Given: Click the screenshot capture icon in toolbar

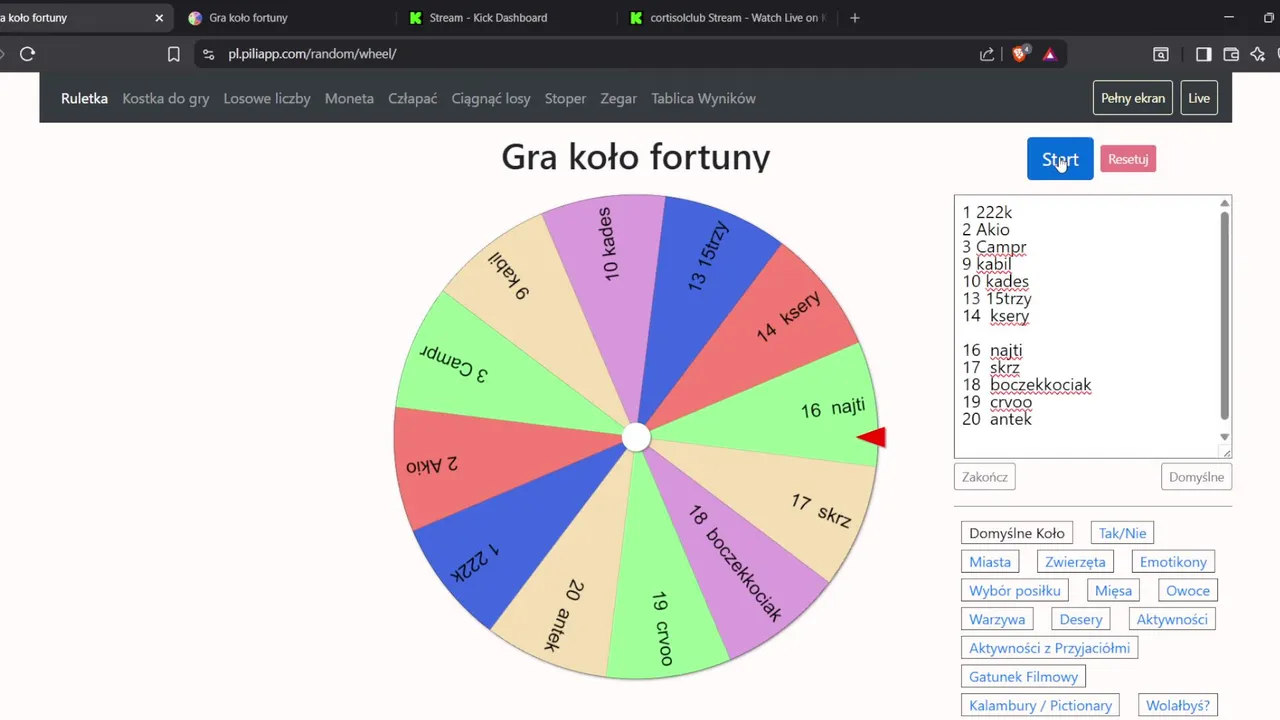Looking at the screenshot, I should click(1161, 54).
